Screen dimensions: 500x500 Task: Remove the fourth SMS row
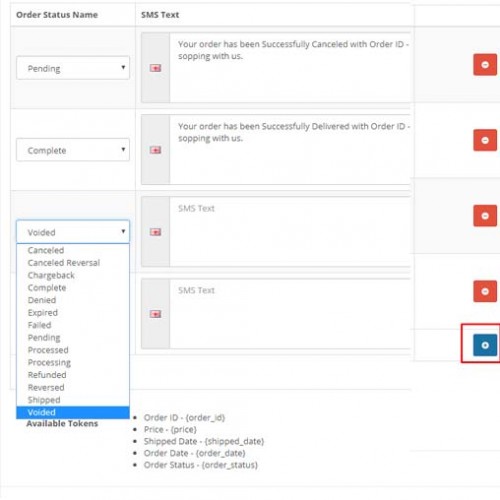pos(485,291)
